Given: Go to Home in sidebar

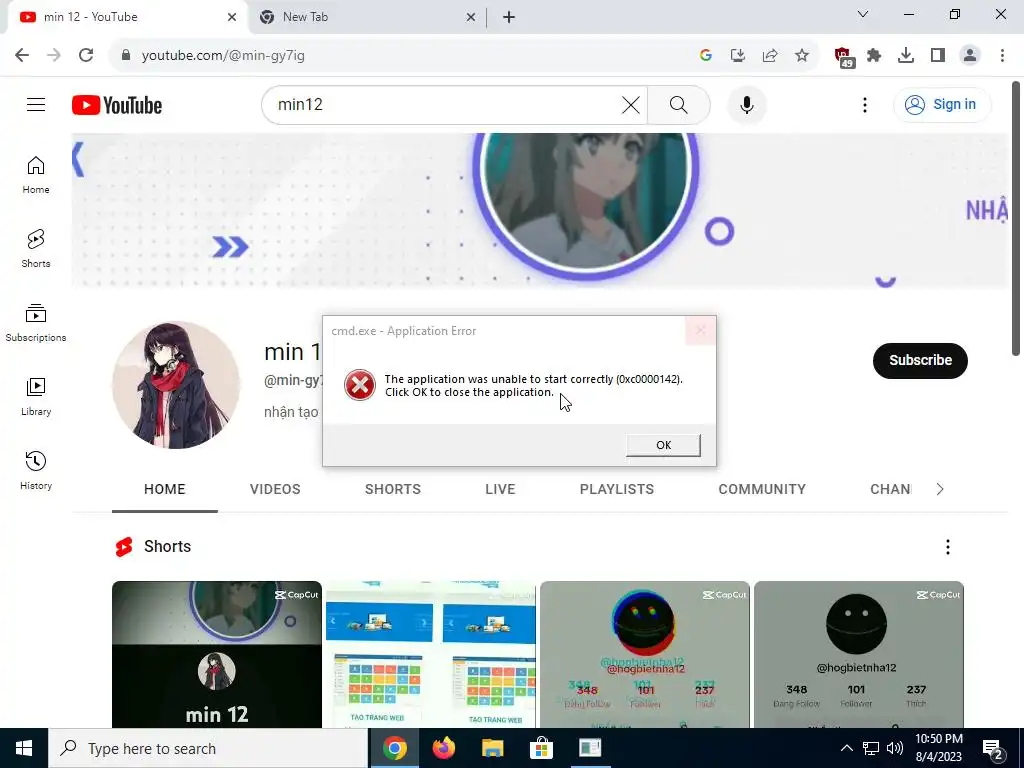Looking at the screenshot, I should 36,175.
